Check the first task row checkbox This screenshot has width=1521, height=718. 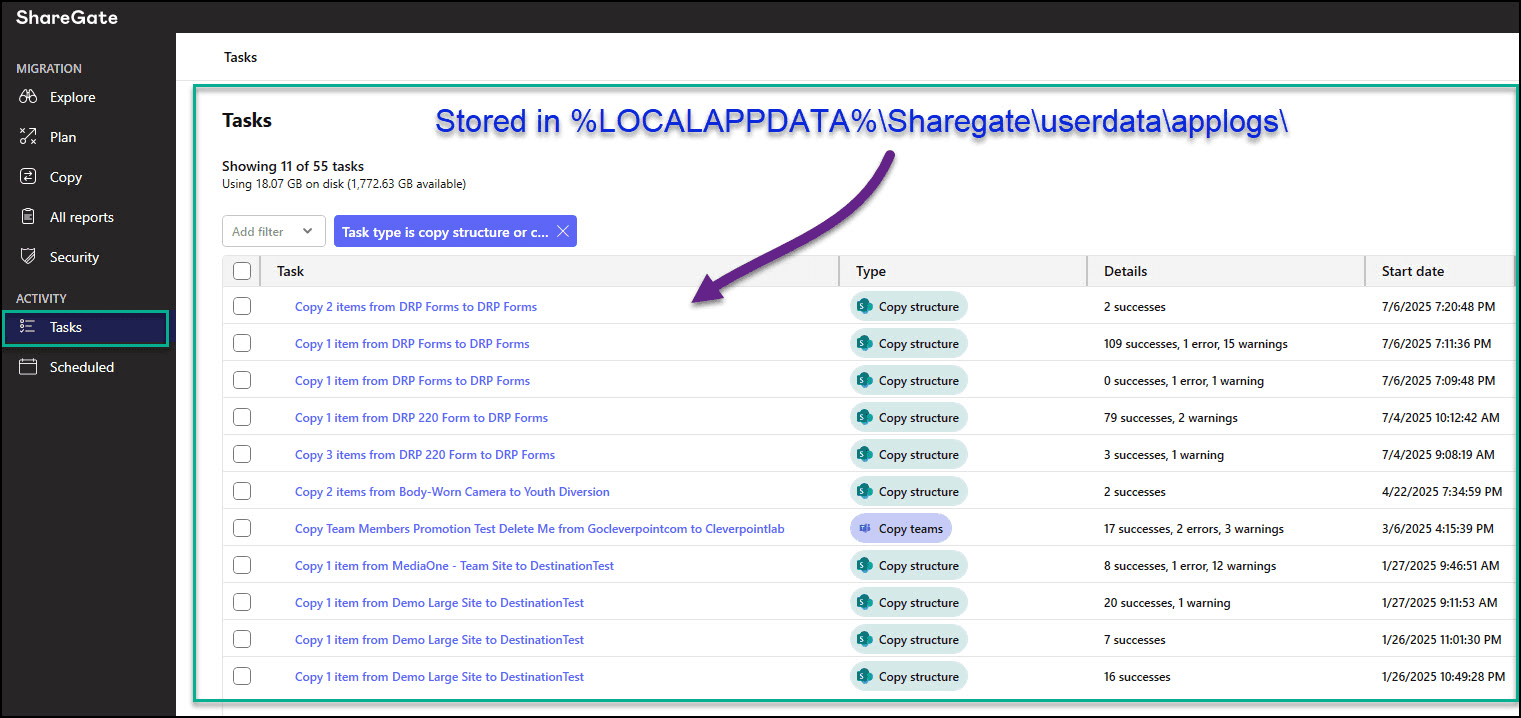coord(242,306)
